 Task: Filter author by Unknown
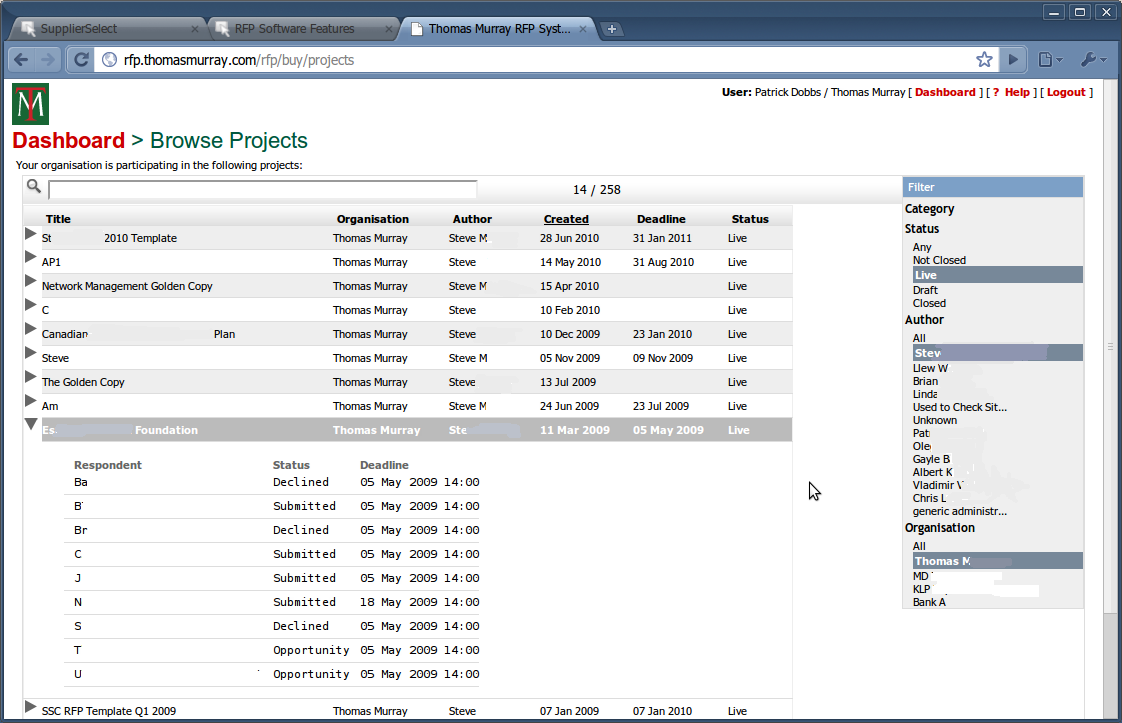click(935, 420)
